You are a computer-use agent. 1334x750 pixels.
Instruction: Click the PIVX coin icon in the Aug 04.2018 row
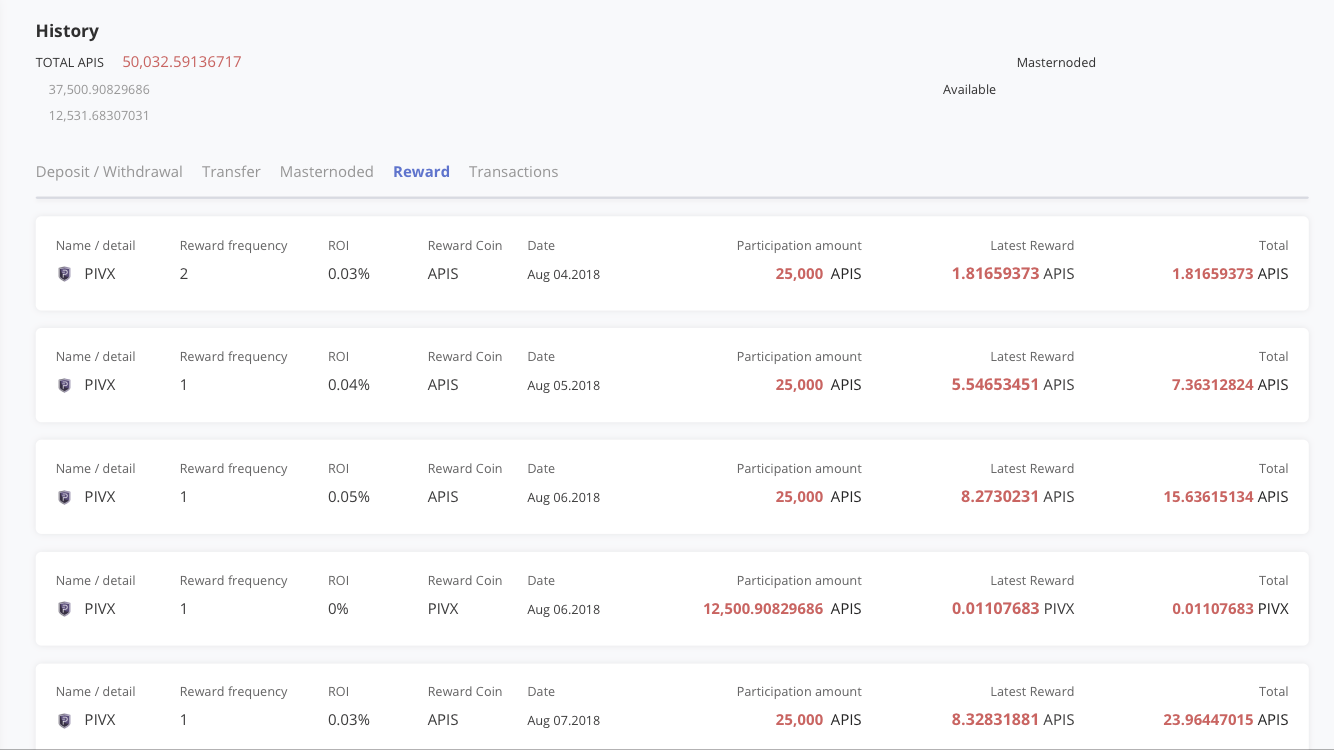point(65,274)
